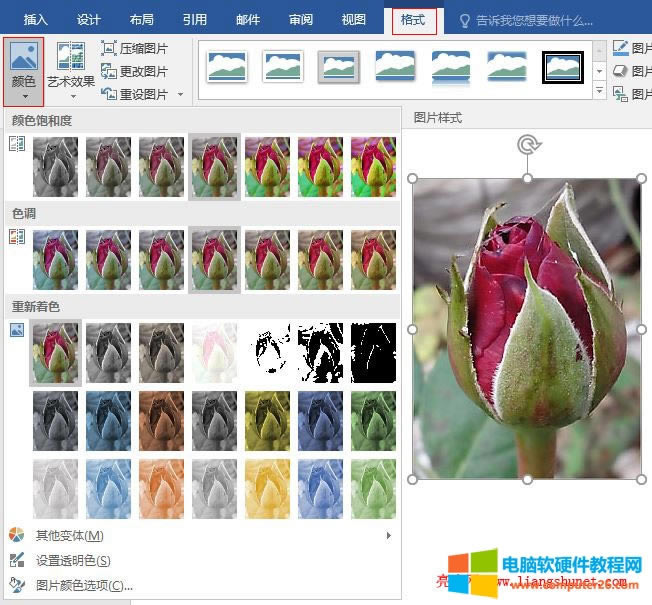Select the first picture style thumbnail
The height and width of the screenshot is (605, 652).
coord(227,67)
